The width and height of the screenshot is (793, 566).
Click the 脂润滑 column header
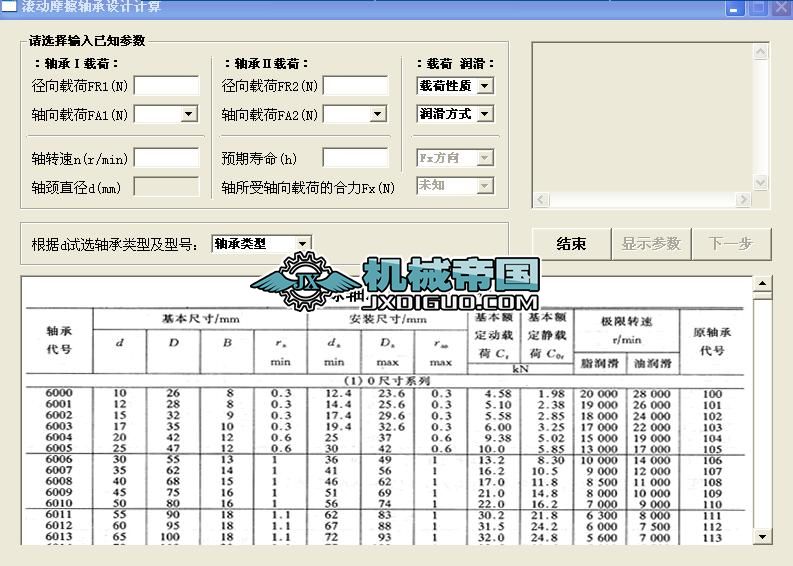(600, 363)
